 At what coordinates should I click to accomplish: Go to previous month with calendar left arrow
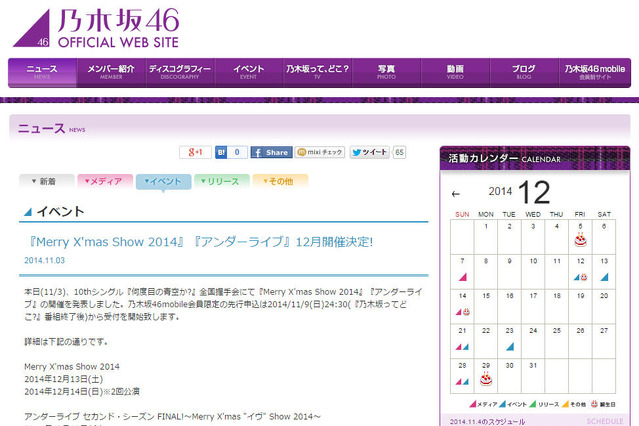[x=456, y=194]
